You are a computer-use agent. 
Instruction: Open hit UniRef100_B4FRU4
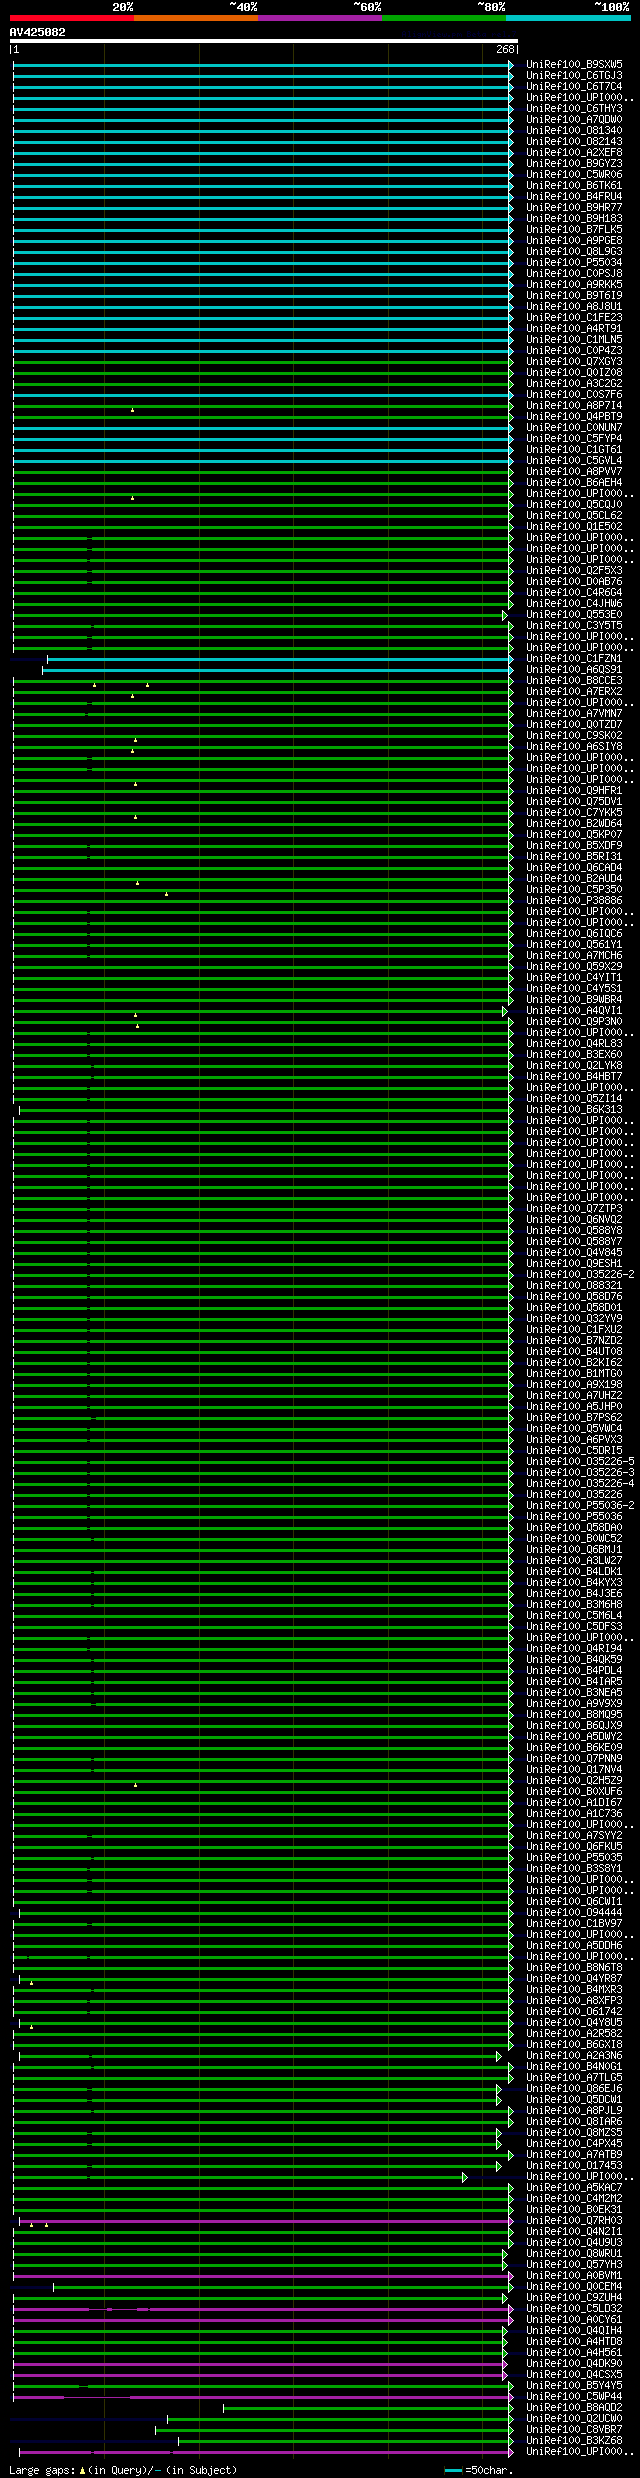[574, 197]
